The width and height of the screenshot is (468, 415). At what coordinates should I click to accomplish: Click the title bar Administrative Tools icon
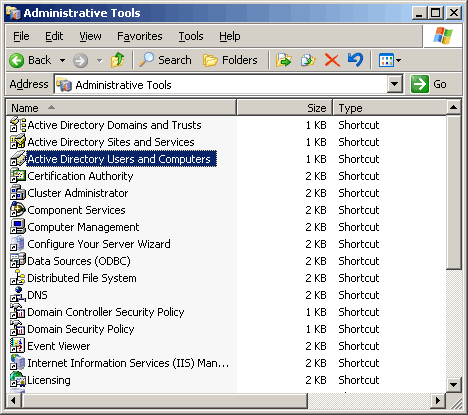pyautogui.click(x=13, y=13)
